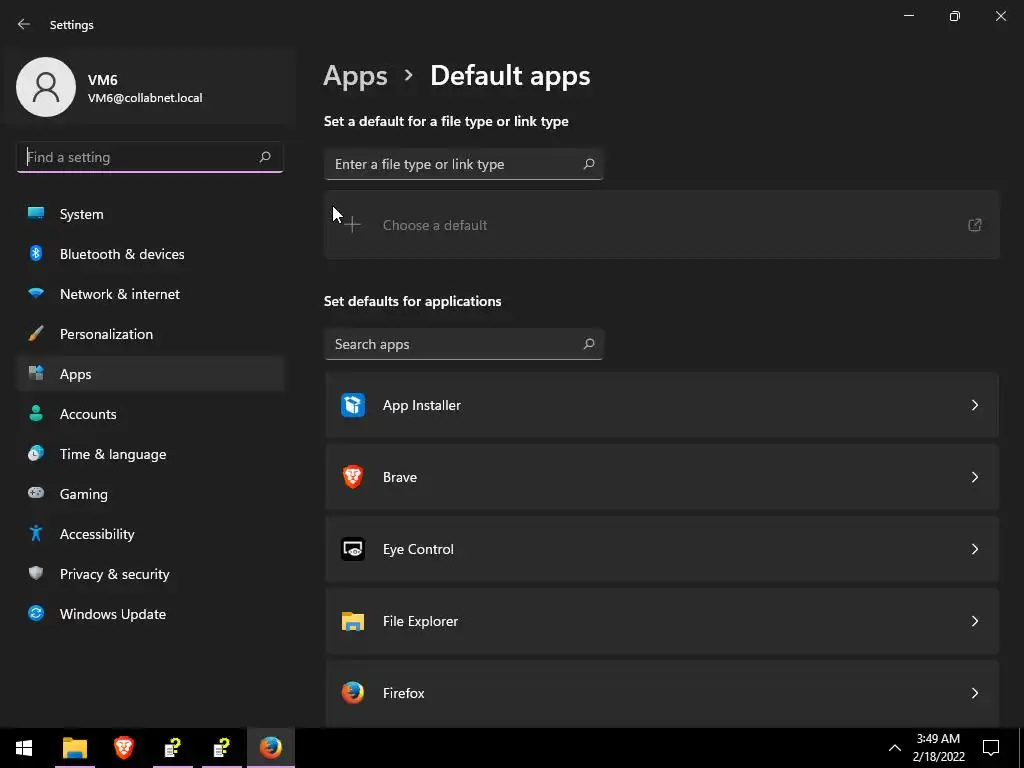This screenshot has height=768, width=1024.
Task: Focus the Find a setting search box
Action: coord(150,157)
